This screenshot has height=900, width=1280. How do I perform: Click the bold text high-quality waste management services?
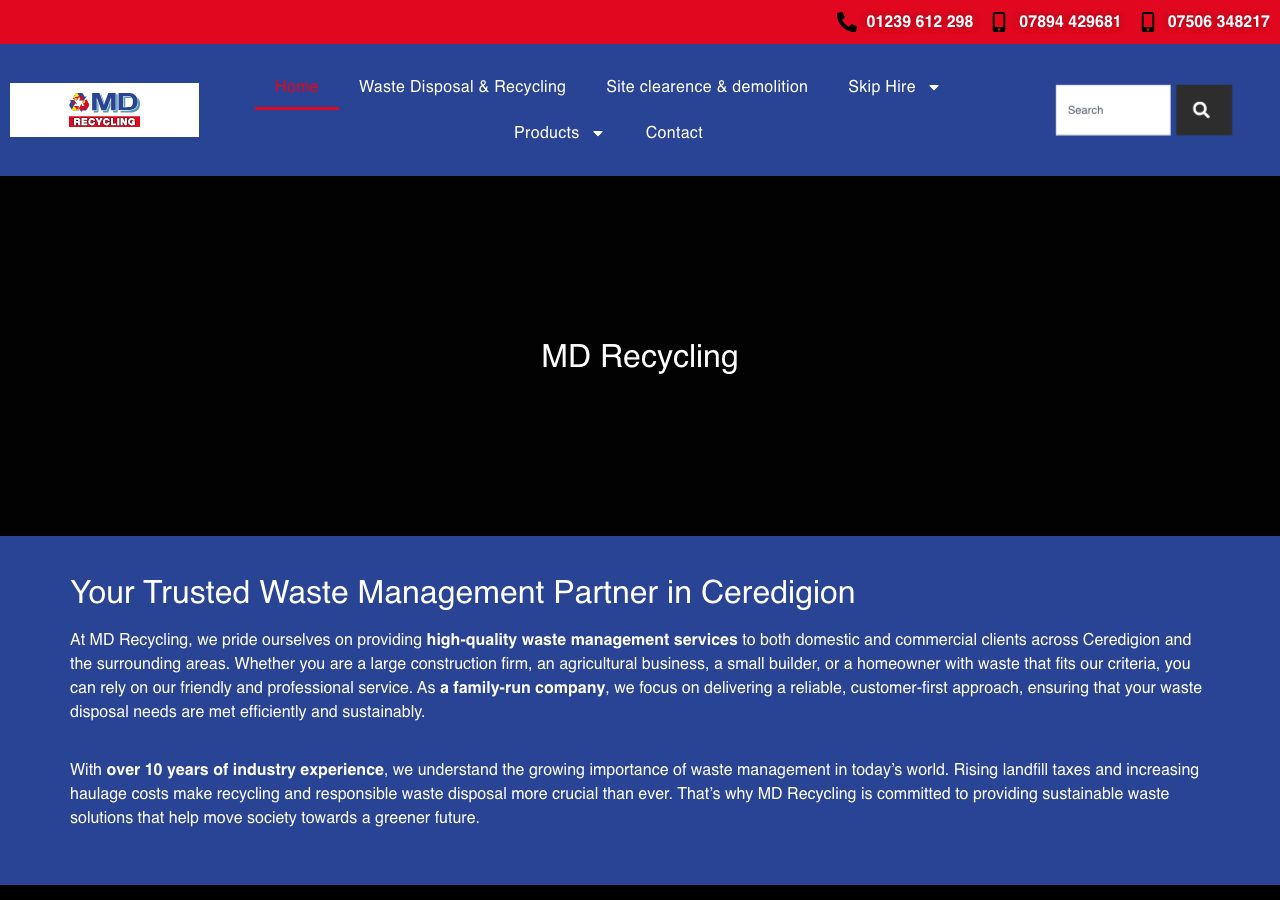pyautogui.click(x=582, y=640)
